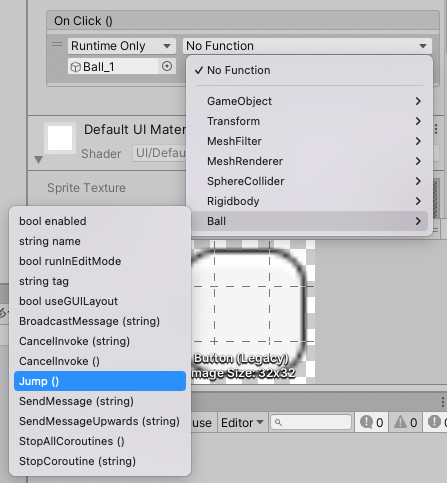Collapse the Default UI Material foldout
The width and height of the screenshot is (447, 483).
click(39, 160)
